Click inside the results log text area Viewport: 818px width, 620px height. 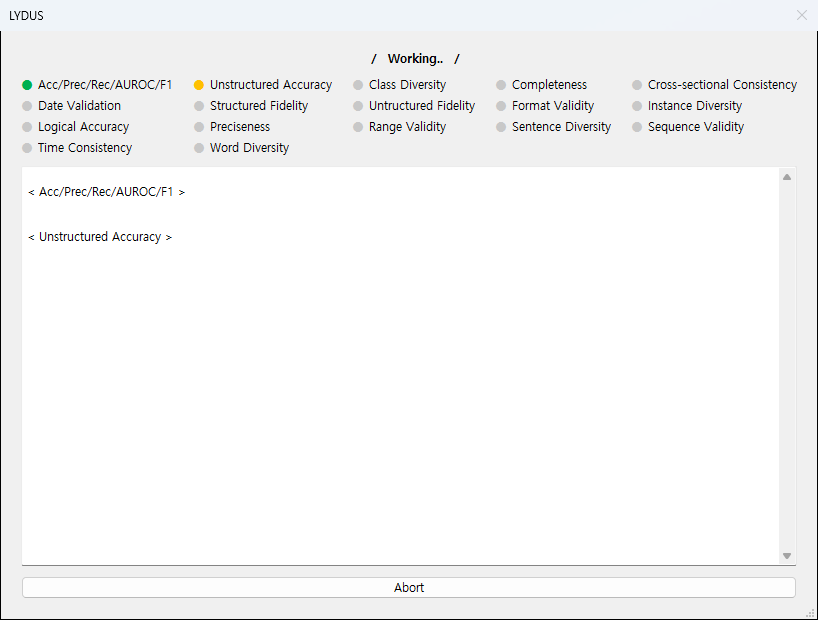(401, 365)
